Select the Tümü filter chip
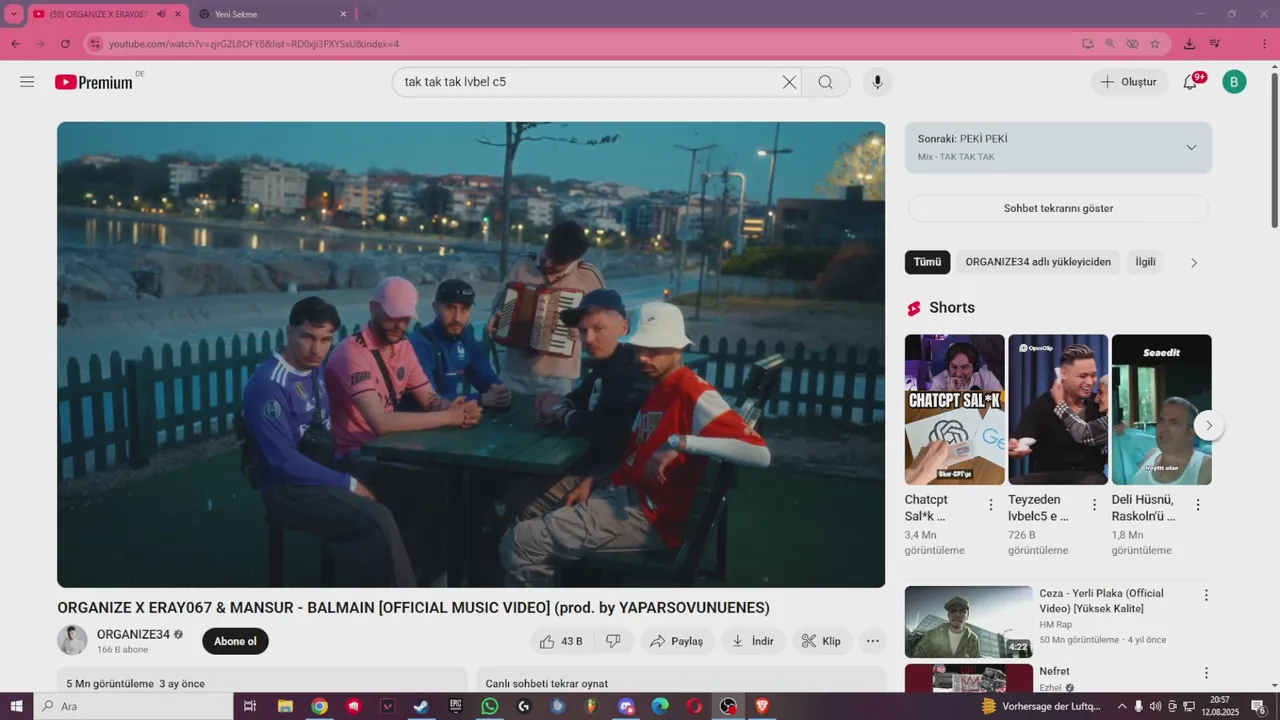The image size is (1280, 720). [927, 262]
